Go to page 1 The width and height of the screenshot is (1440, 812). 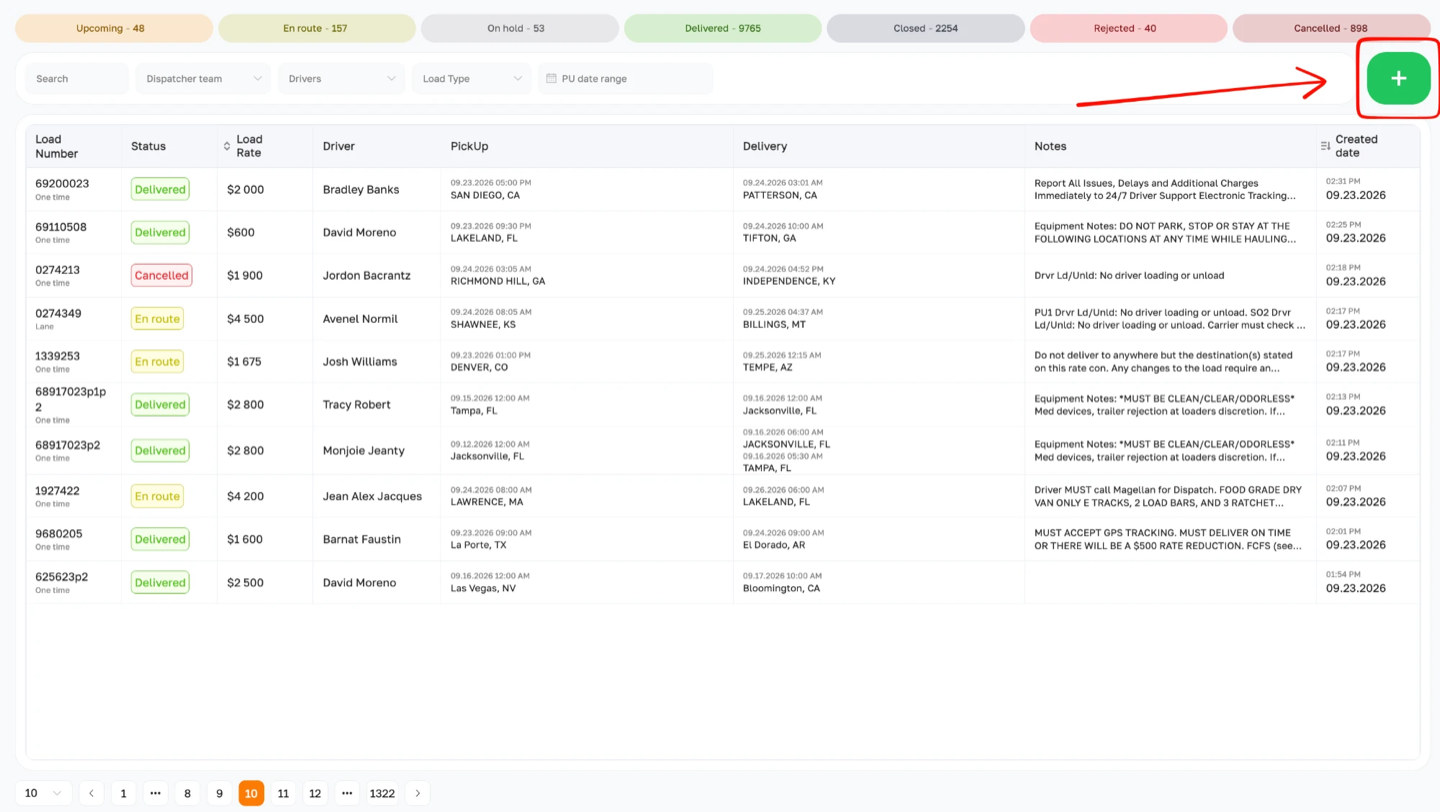click(x=123, y=793)
